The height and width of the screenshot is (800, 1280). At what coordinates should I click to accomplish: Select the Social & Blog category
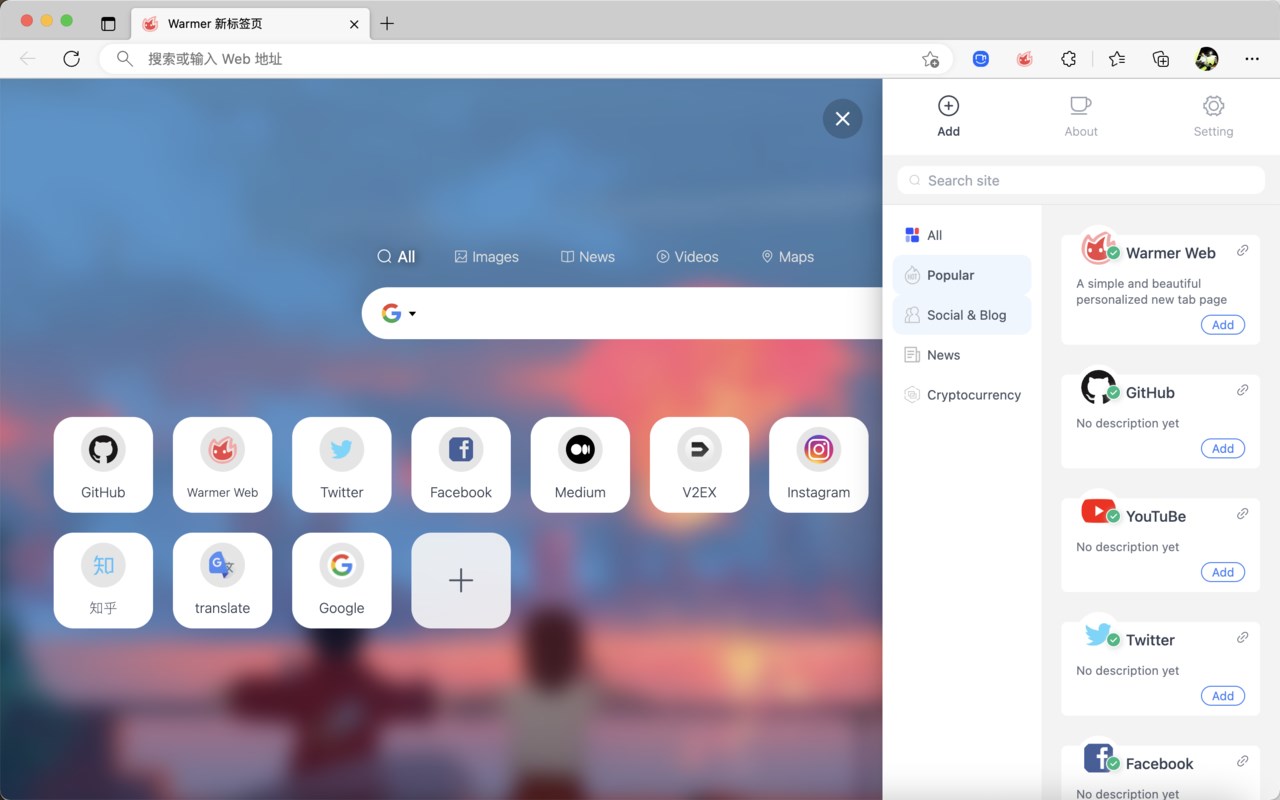(x=961, y=315)
